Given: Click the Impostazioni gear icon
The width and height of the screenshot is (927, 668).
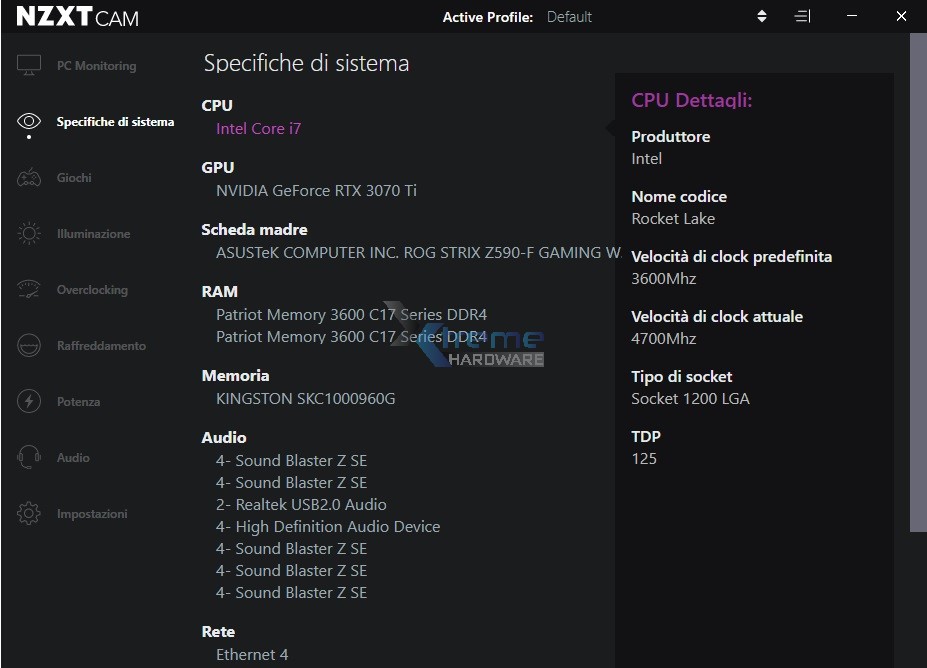Looking at the screenshot, I should coord(29,514).
